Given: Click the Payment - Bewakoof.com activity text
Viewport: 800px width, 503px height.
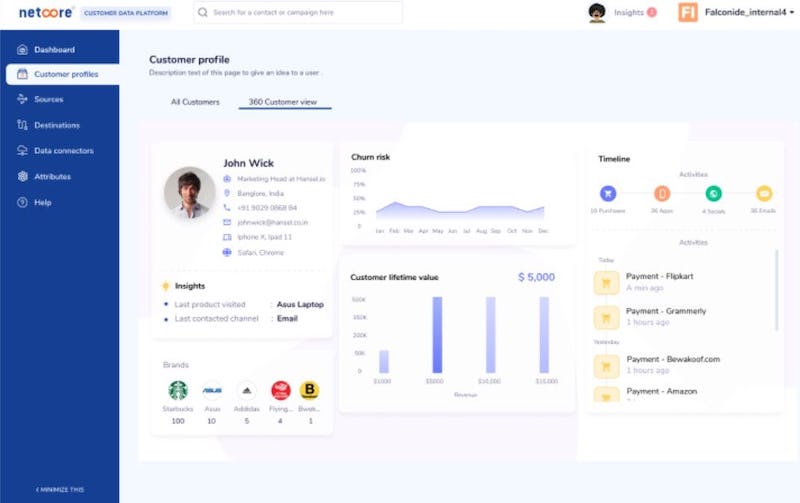Looking at the screenshot, I should pyautogui.click(x=673, y=359).
